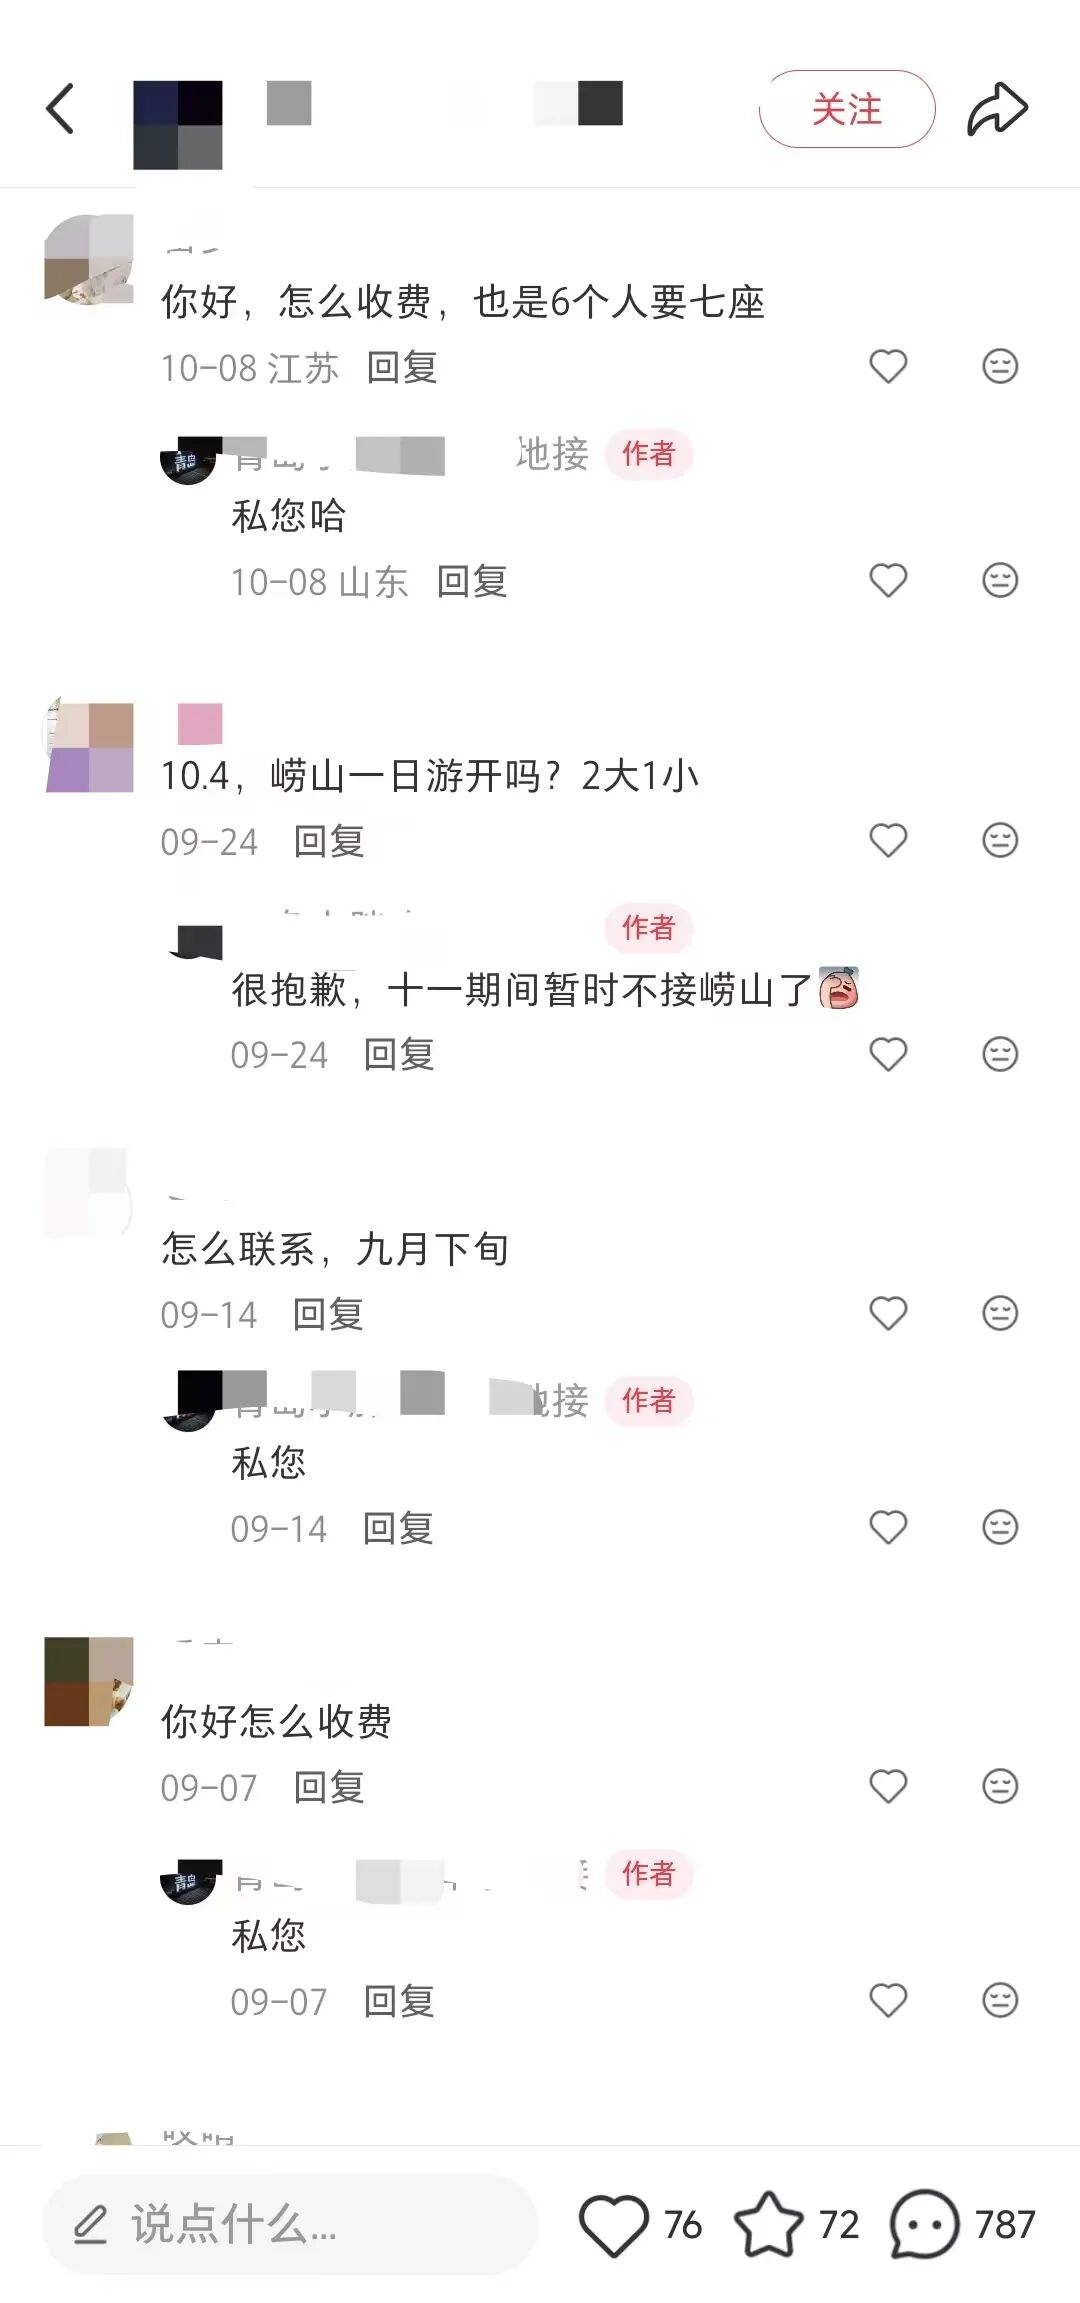
Task: Open avatar of the 崂山一日游 commenter
Action: point(89,747)
